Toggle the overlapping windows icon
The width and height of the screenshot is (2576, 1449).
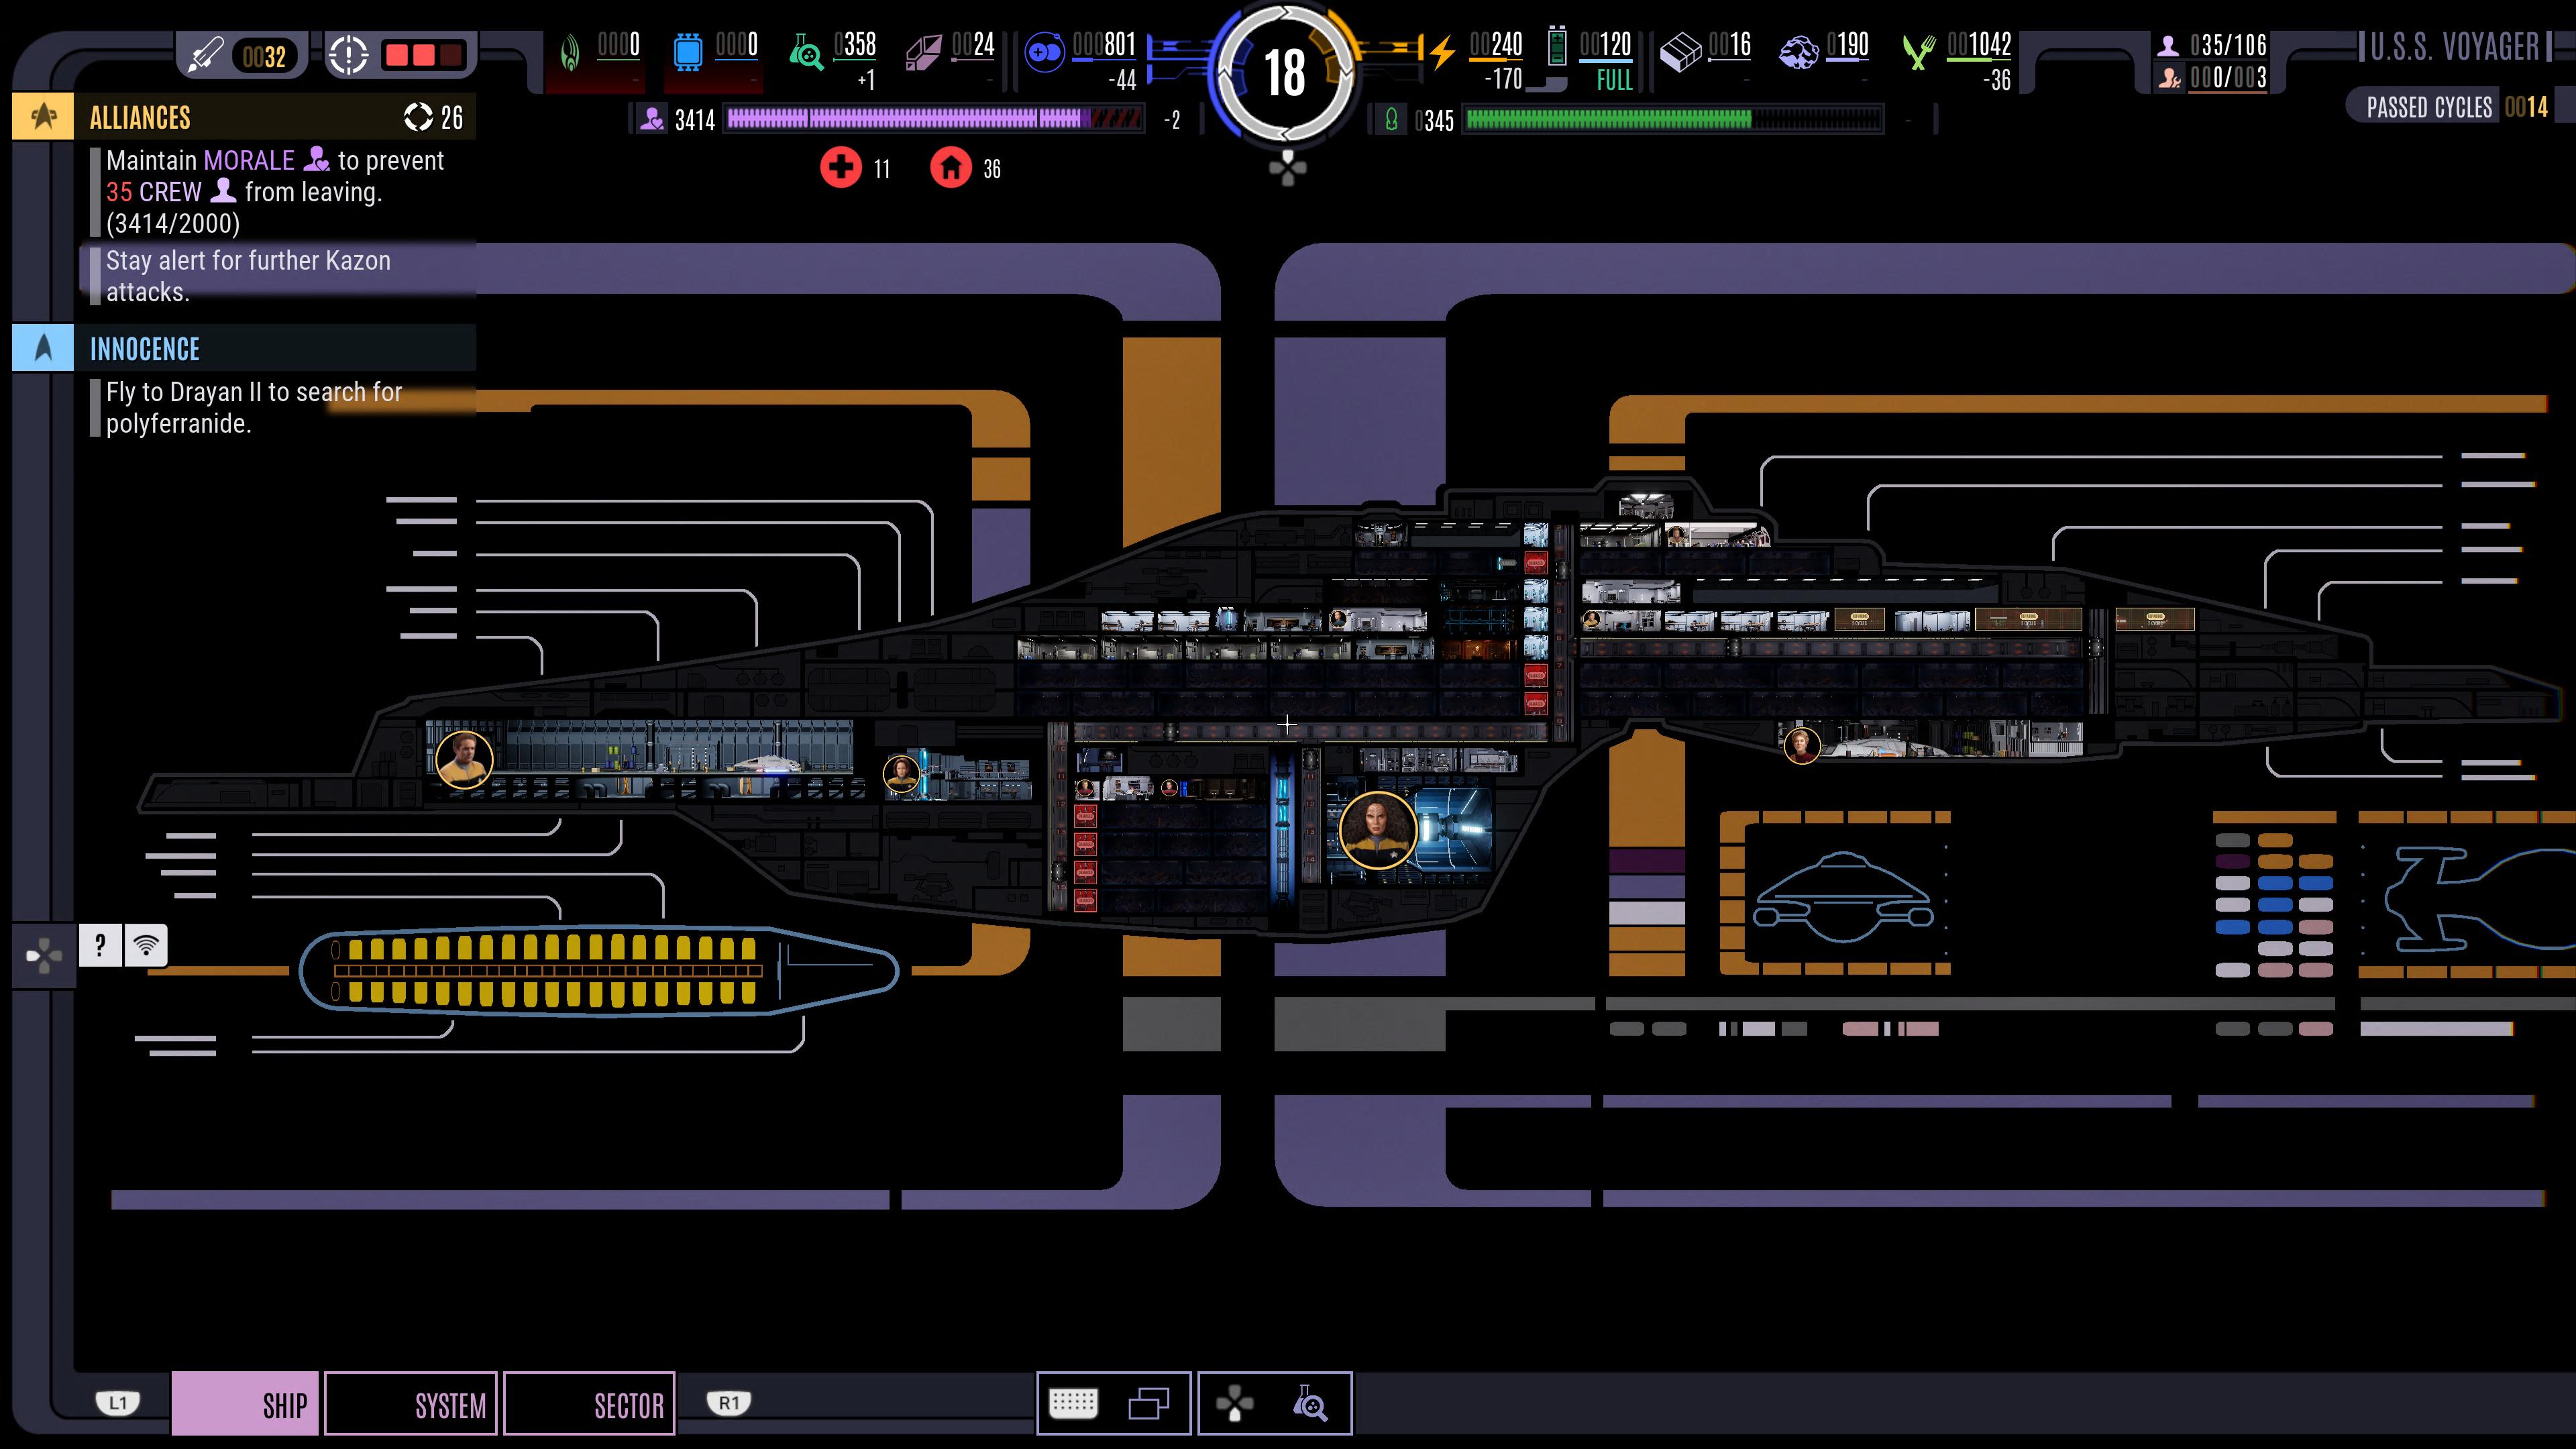coord(1148,1403)
